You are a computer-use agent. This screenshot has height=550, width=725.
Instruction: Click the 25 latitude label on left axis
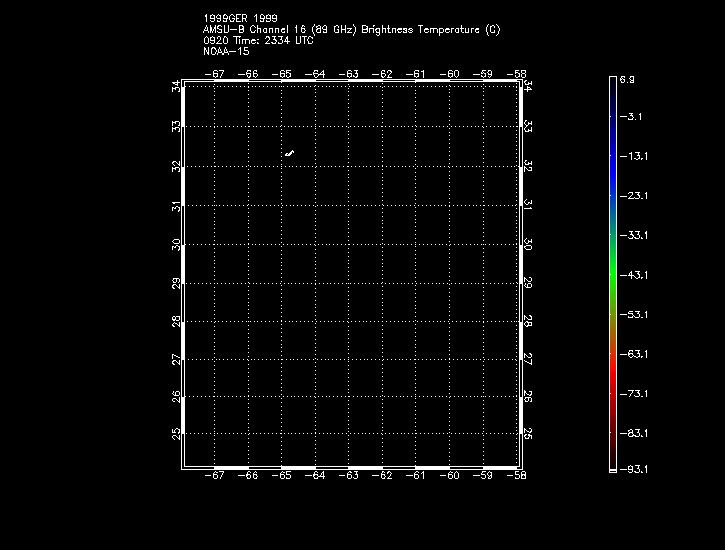[x=176, y=433]
